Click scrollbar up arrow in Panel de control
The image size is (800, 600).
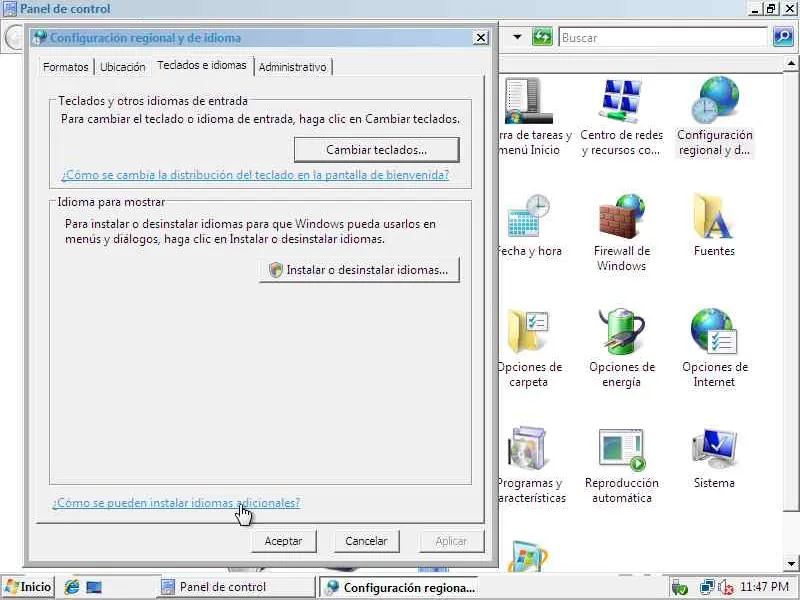pyautogui.click(x=791, y=63)
